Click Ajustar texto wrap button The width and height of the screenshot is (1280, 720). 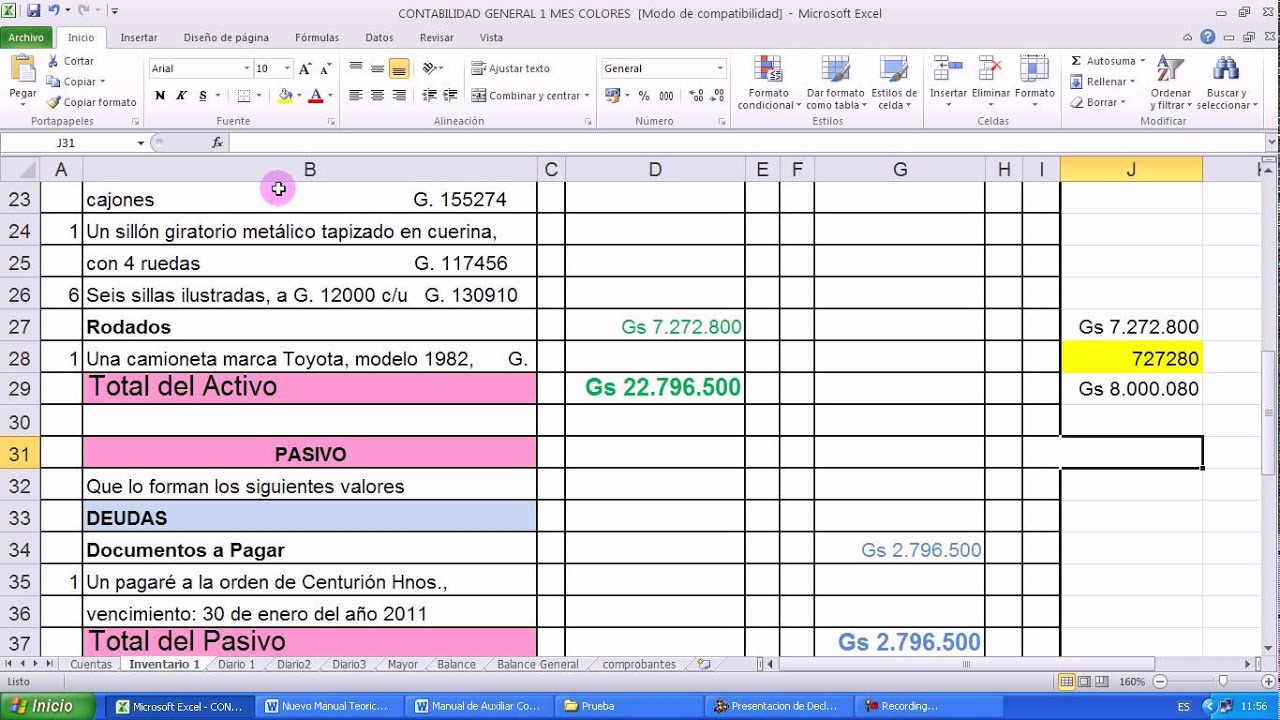coord(511,69)
